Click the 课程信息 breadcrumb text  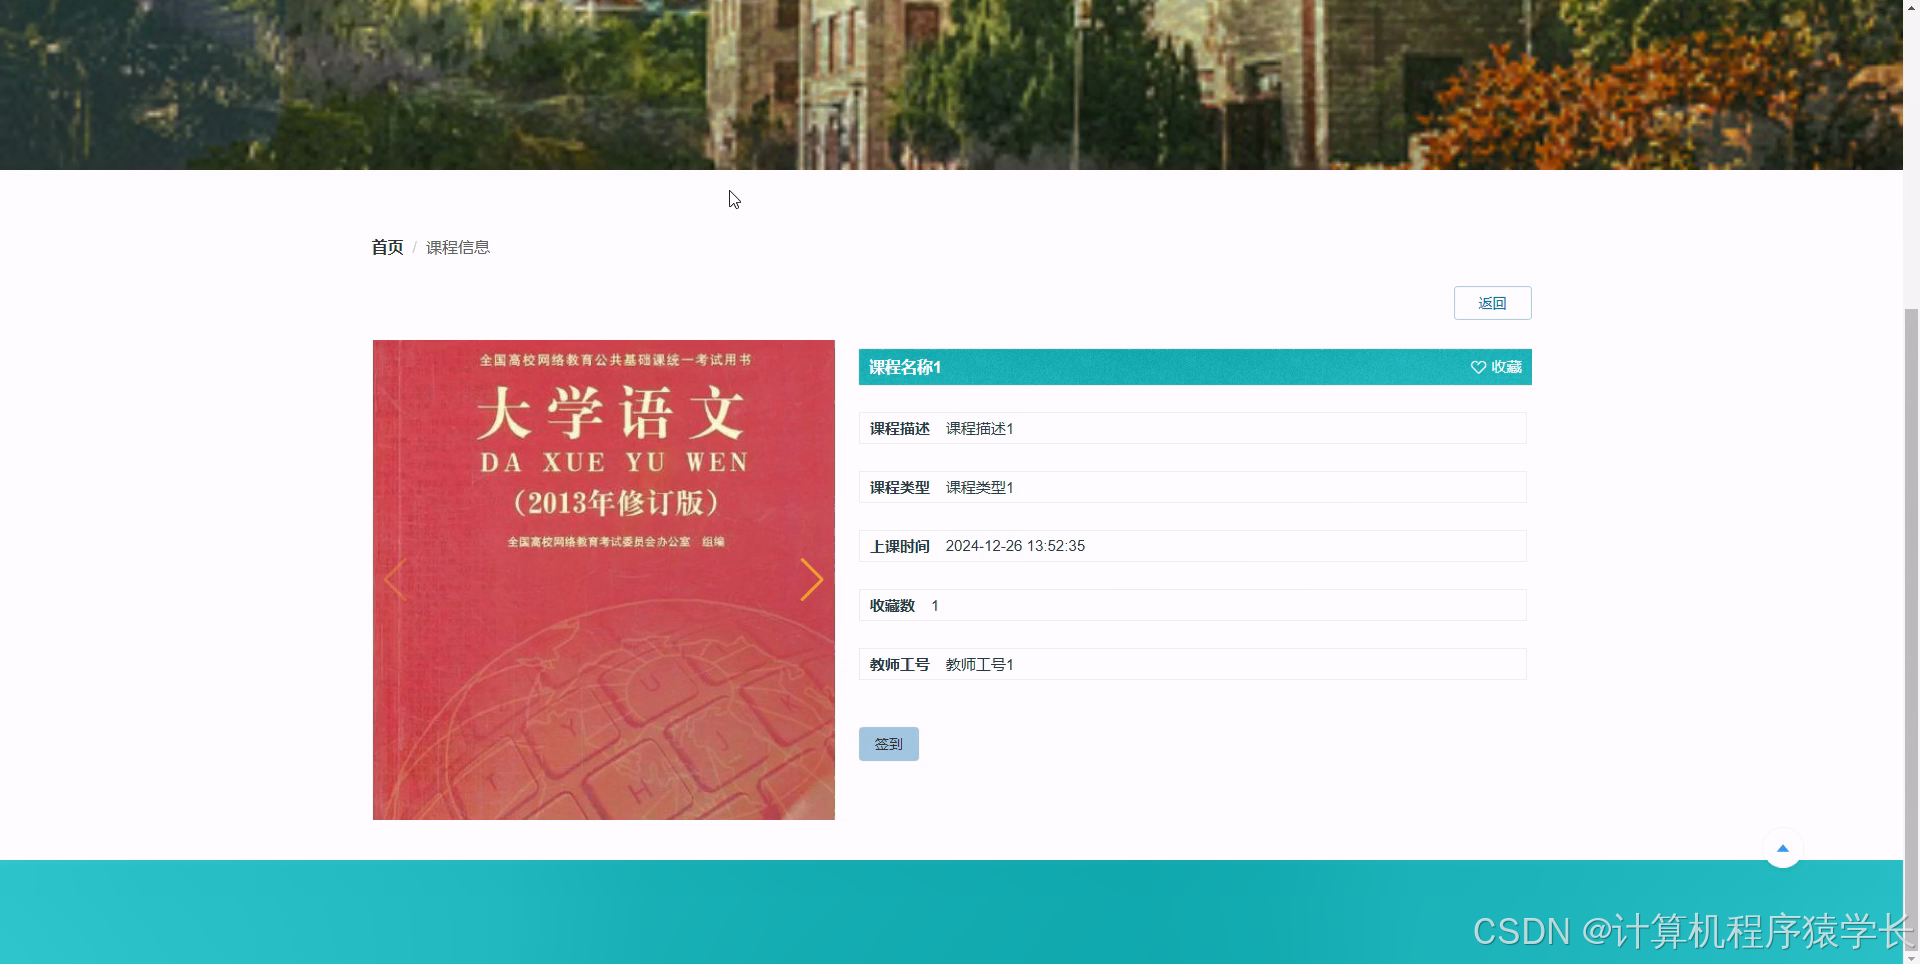point(458,247)
